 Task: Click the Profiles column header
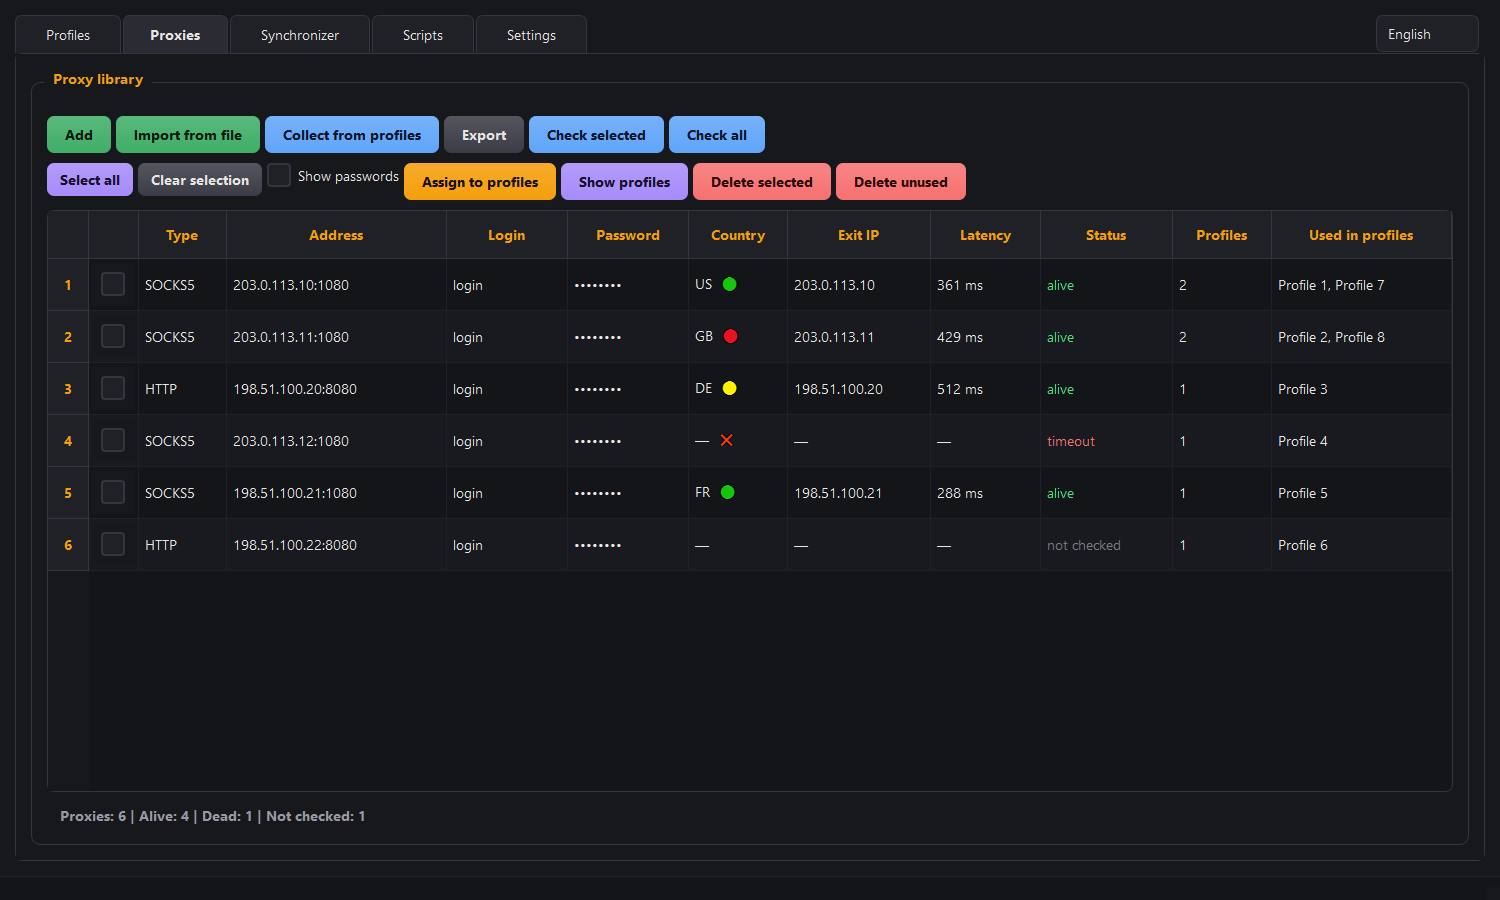(1222, 235)
